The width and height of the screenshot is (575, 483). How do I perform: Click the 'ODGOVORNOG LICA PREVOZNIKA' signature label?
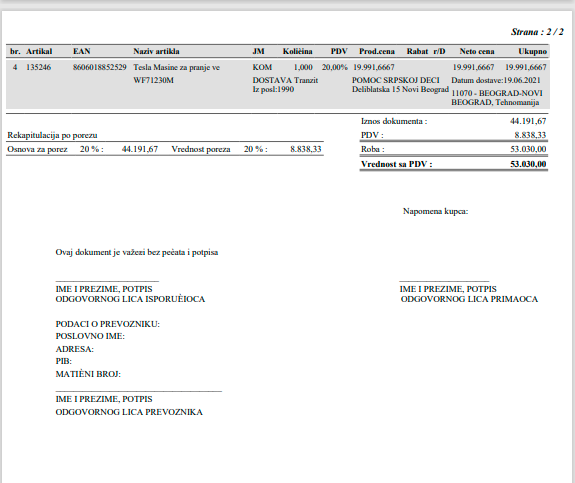point(129,412)
